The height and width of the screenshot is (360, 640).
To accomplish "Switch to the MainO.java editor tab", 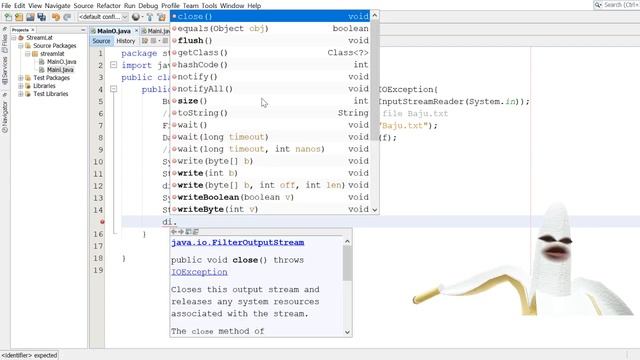I will pos(114,31).
